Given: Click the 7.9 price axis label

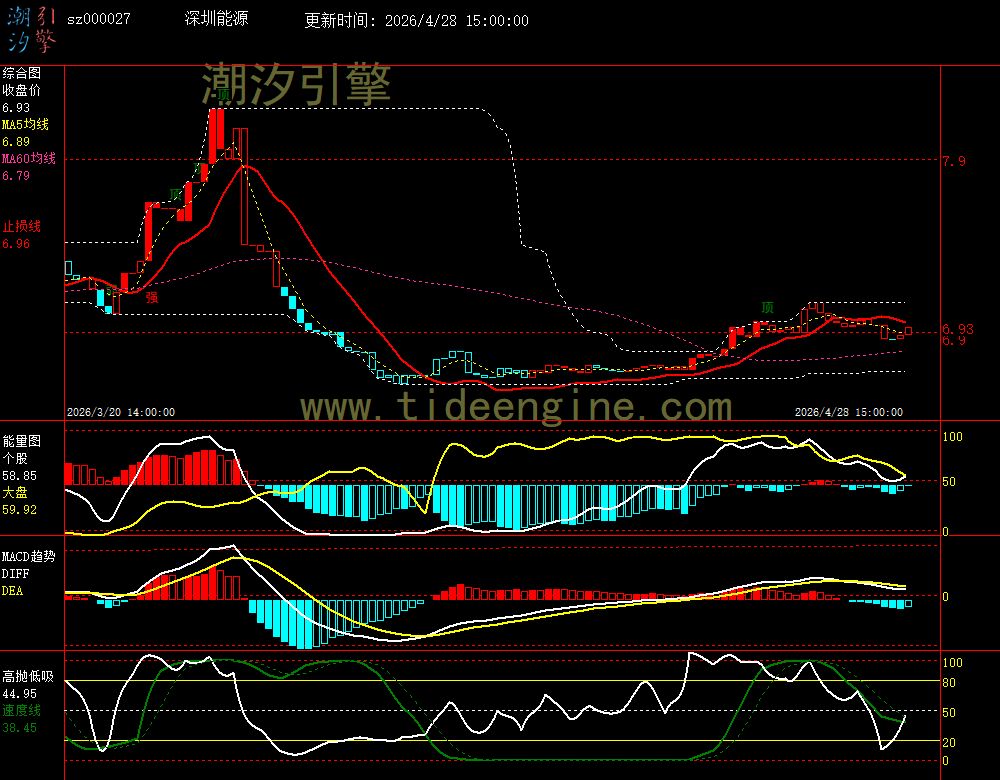Looking at the screenshot, I should (953, 161).
